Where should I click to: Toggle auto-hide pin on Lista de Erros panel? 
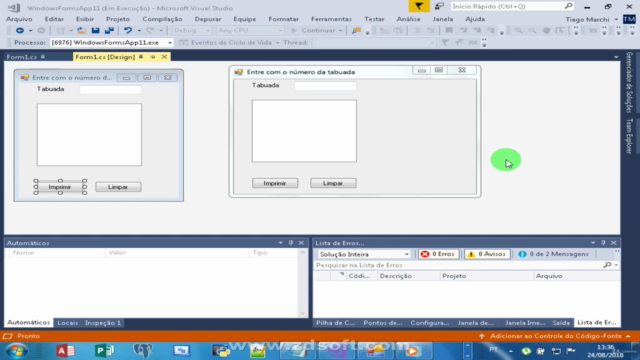[x=603, y=243]
